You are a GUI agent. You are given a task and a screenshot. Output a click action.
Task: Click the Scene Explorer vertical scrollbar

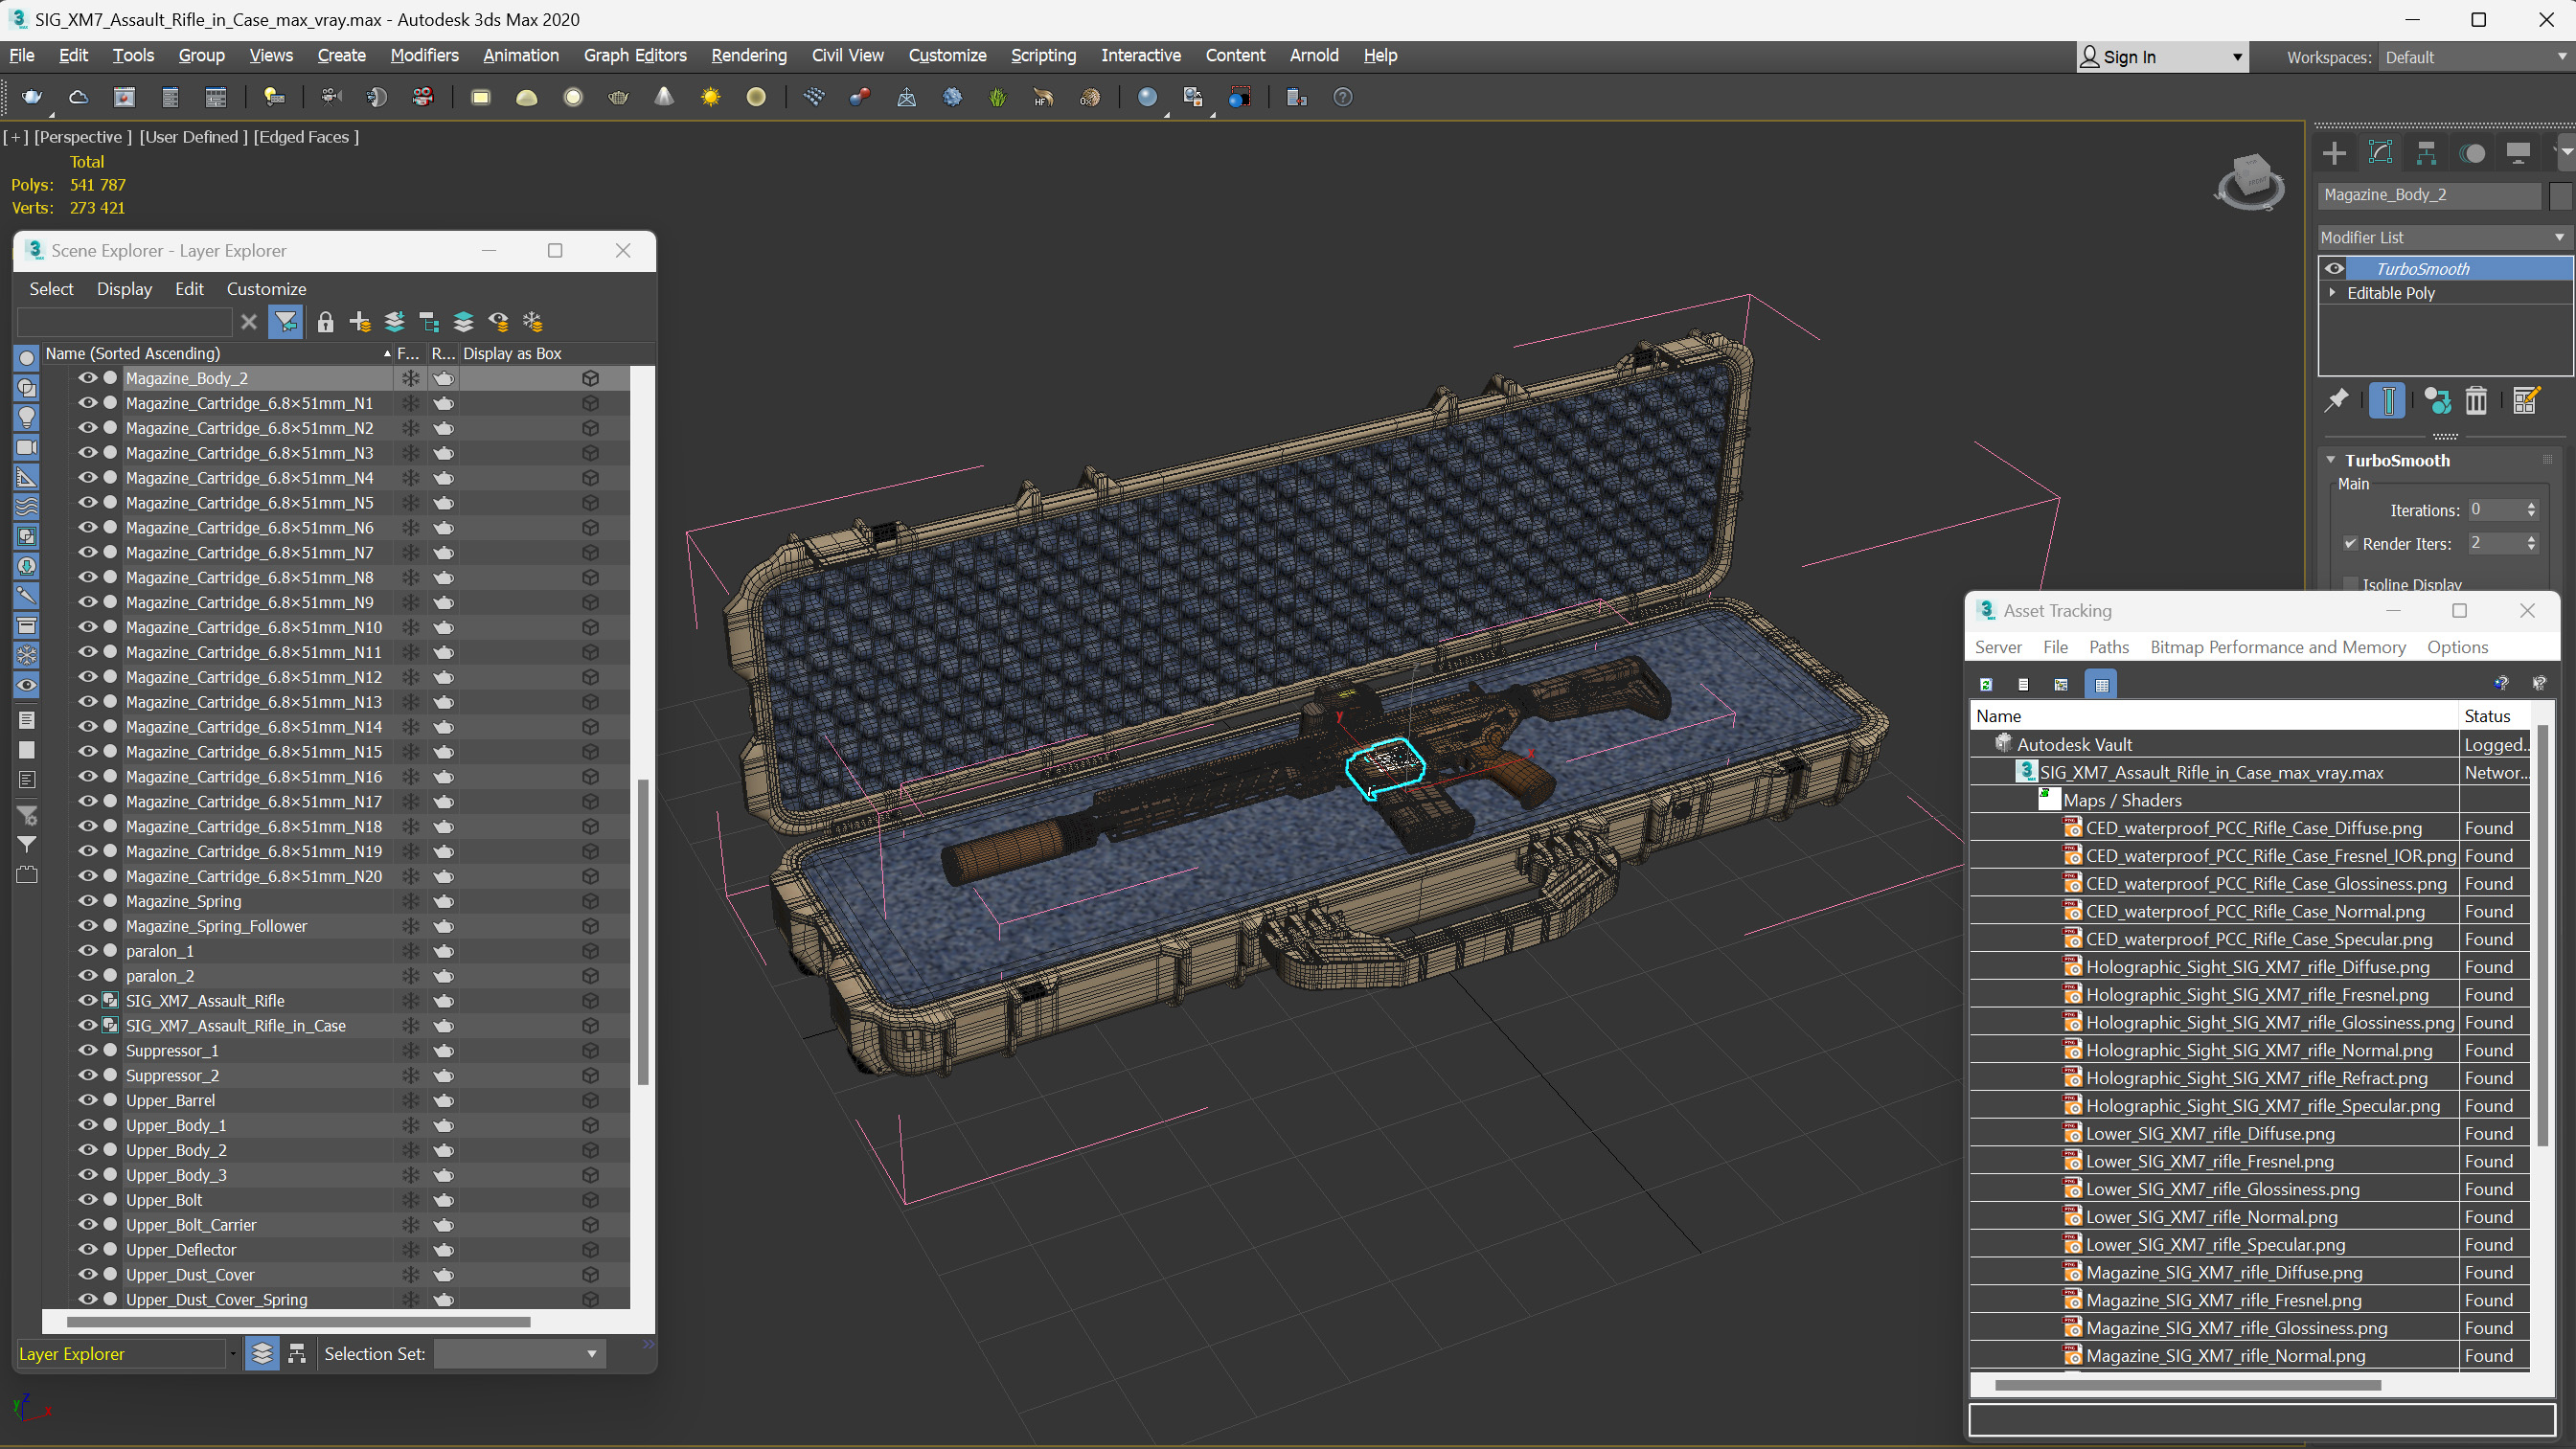643,930
